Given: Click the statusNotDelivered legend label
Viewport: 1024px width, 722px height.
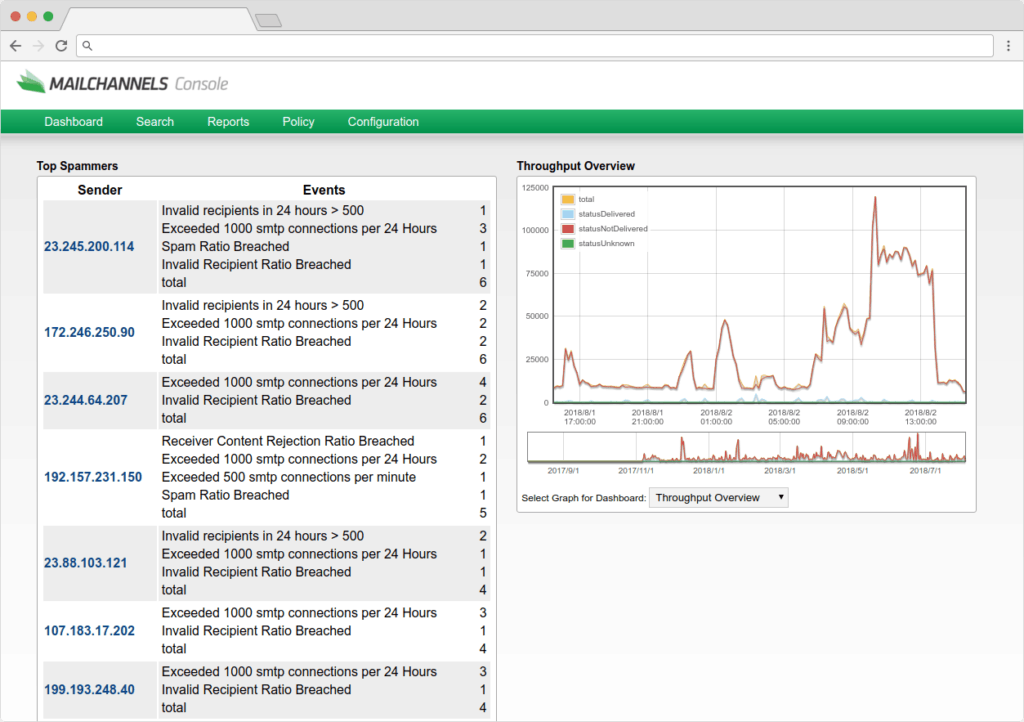Looking at the screenshot, I should click(x=613, y=228).
